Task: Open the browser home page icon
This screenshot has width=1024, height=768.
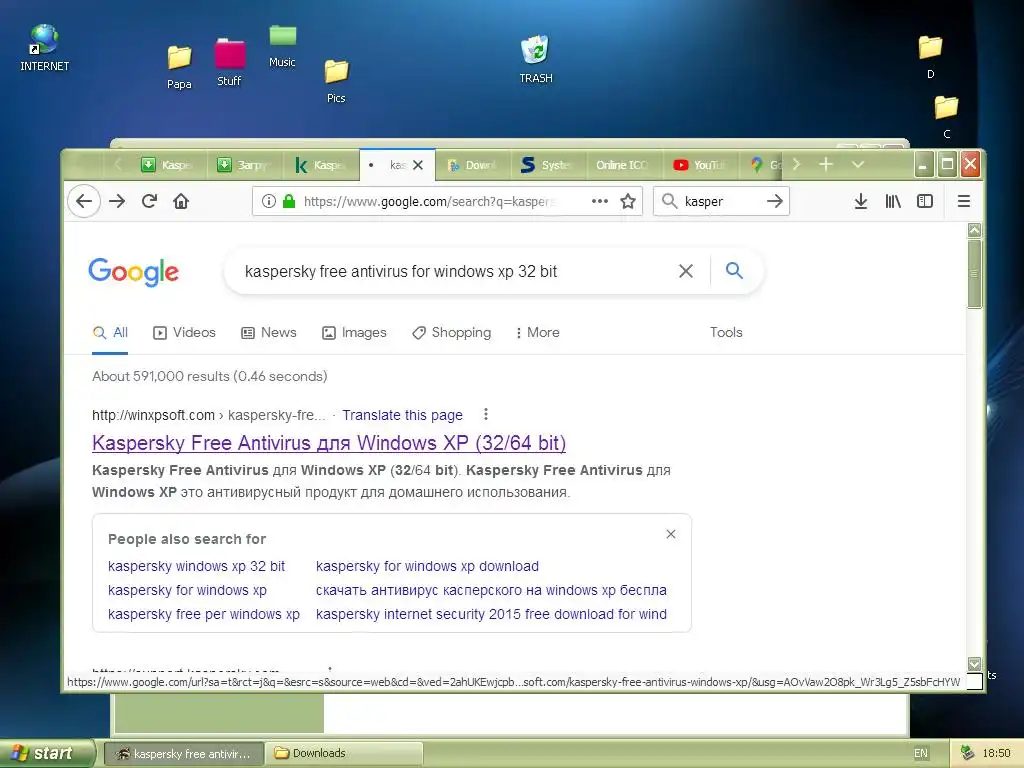Action: (x=181, y=201)
